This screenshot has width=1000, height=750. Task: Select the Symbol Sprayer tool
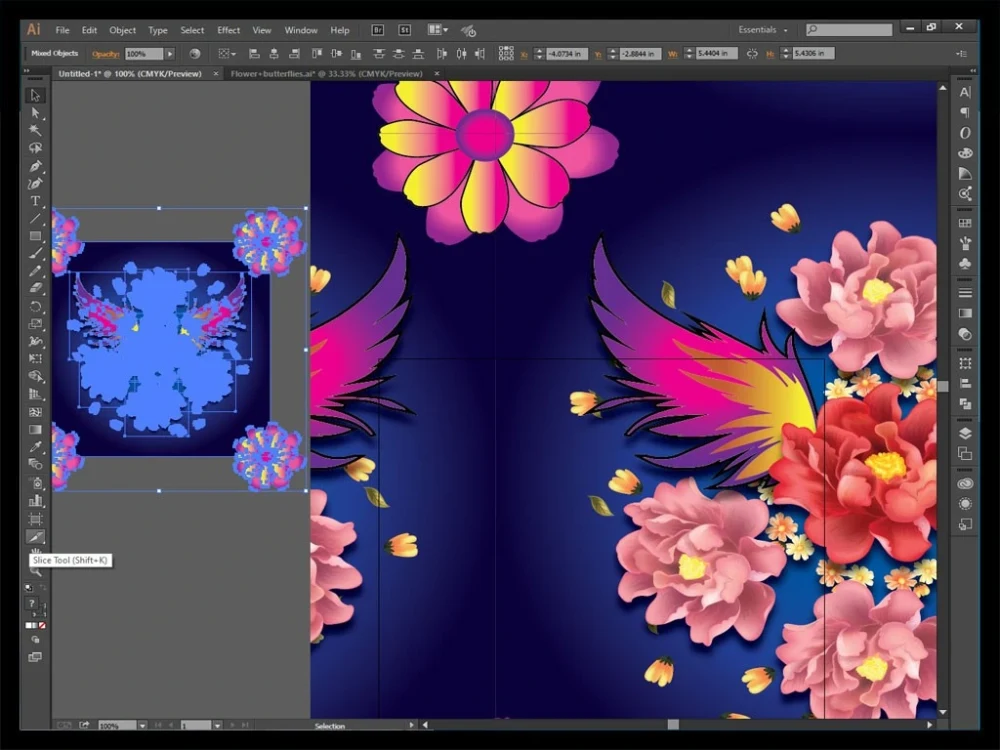coord(35,483)
